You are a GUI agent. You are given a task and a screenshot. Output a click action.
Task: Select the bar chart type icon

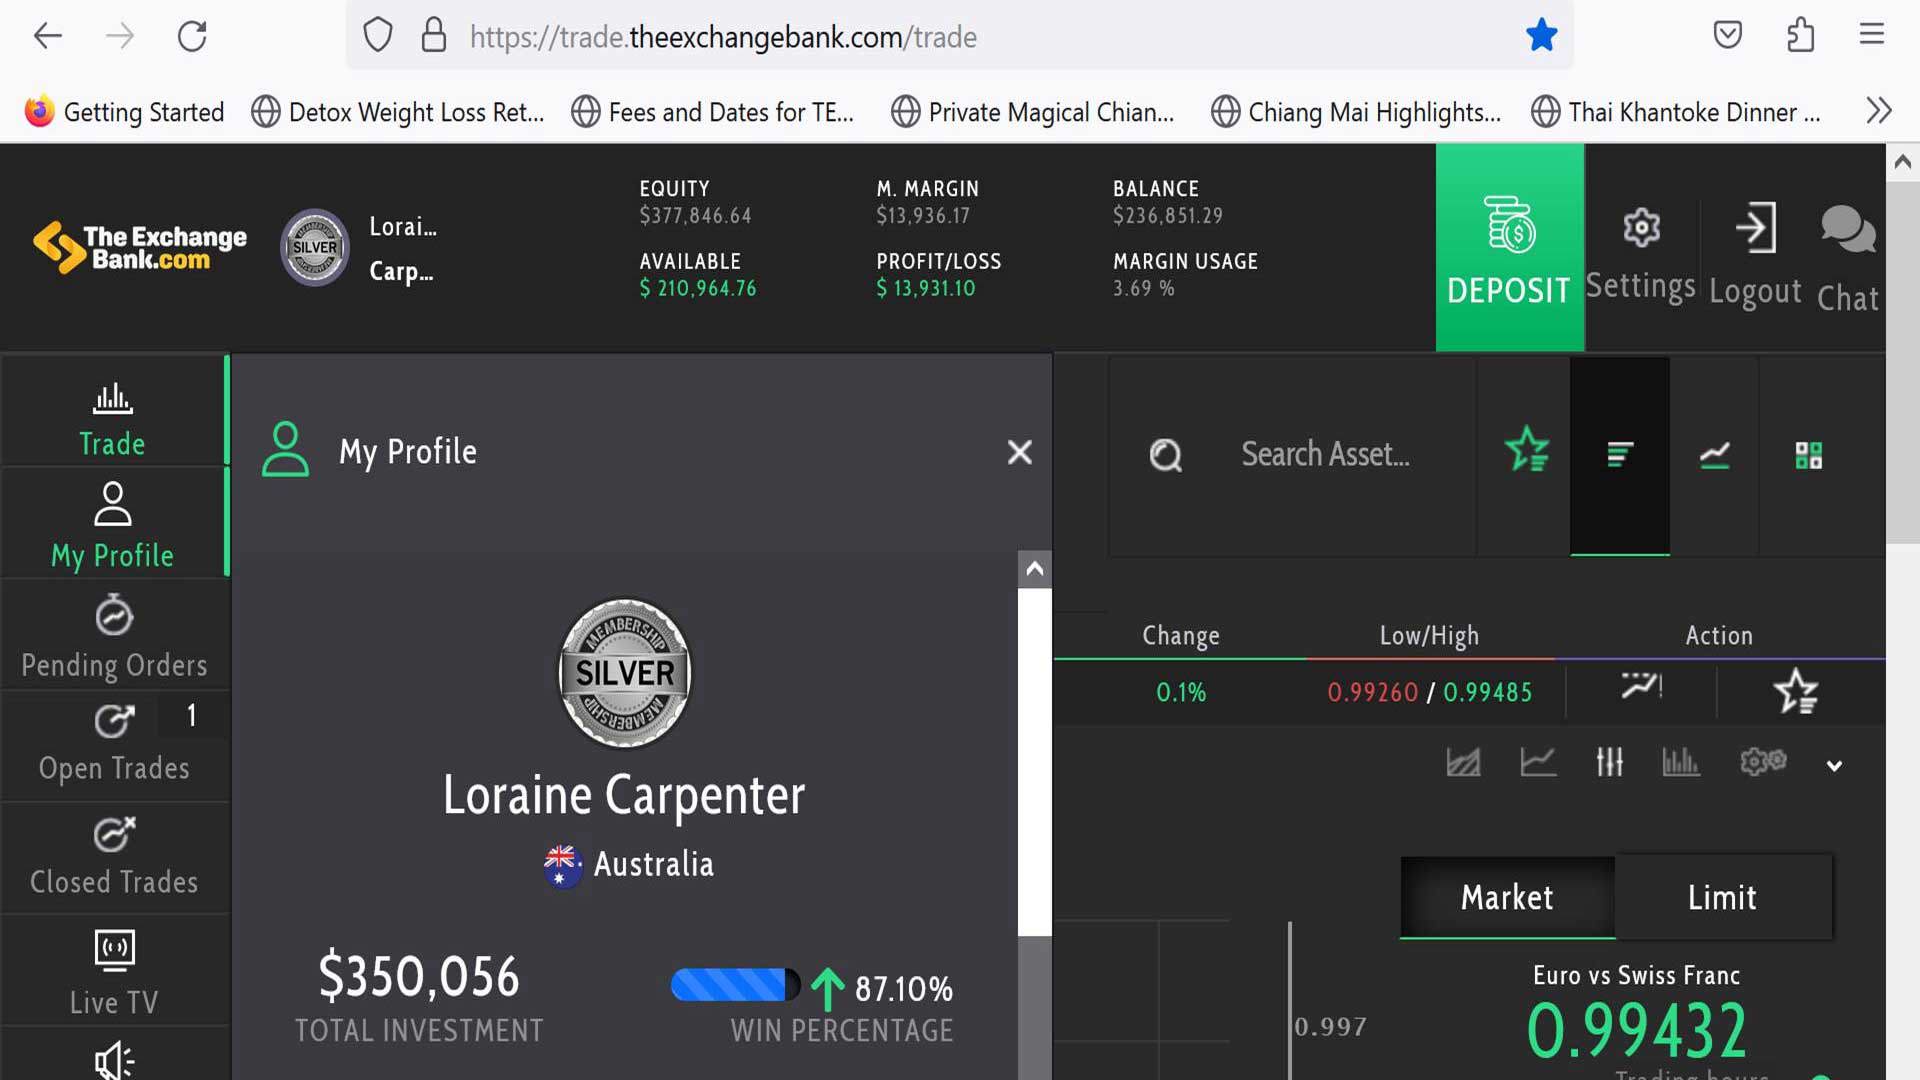click(1680, 762)
